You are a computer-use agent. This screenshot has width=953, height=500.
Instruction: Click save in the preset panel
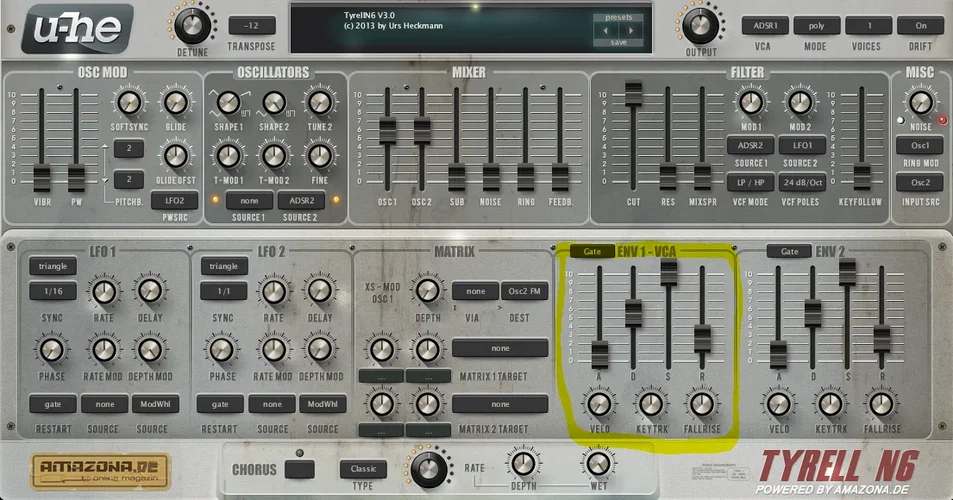[x=618, y=42]
